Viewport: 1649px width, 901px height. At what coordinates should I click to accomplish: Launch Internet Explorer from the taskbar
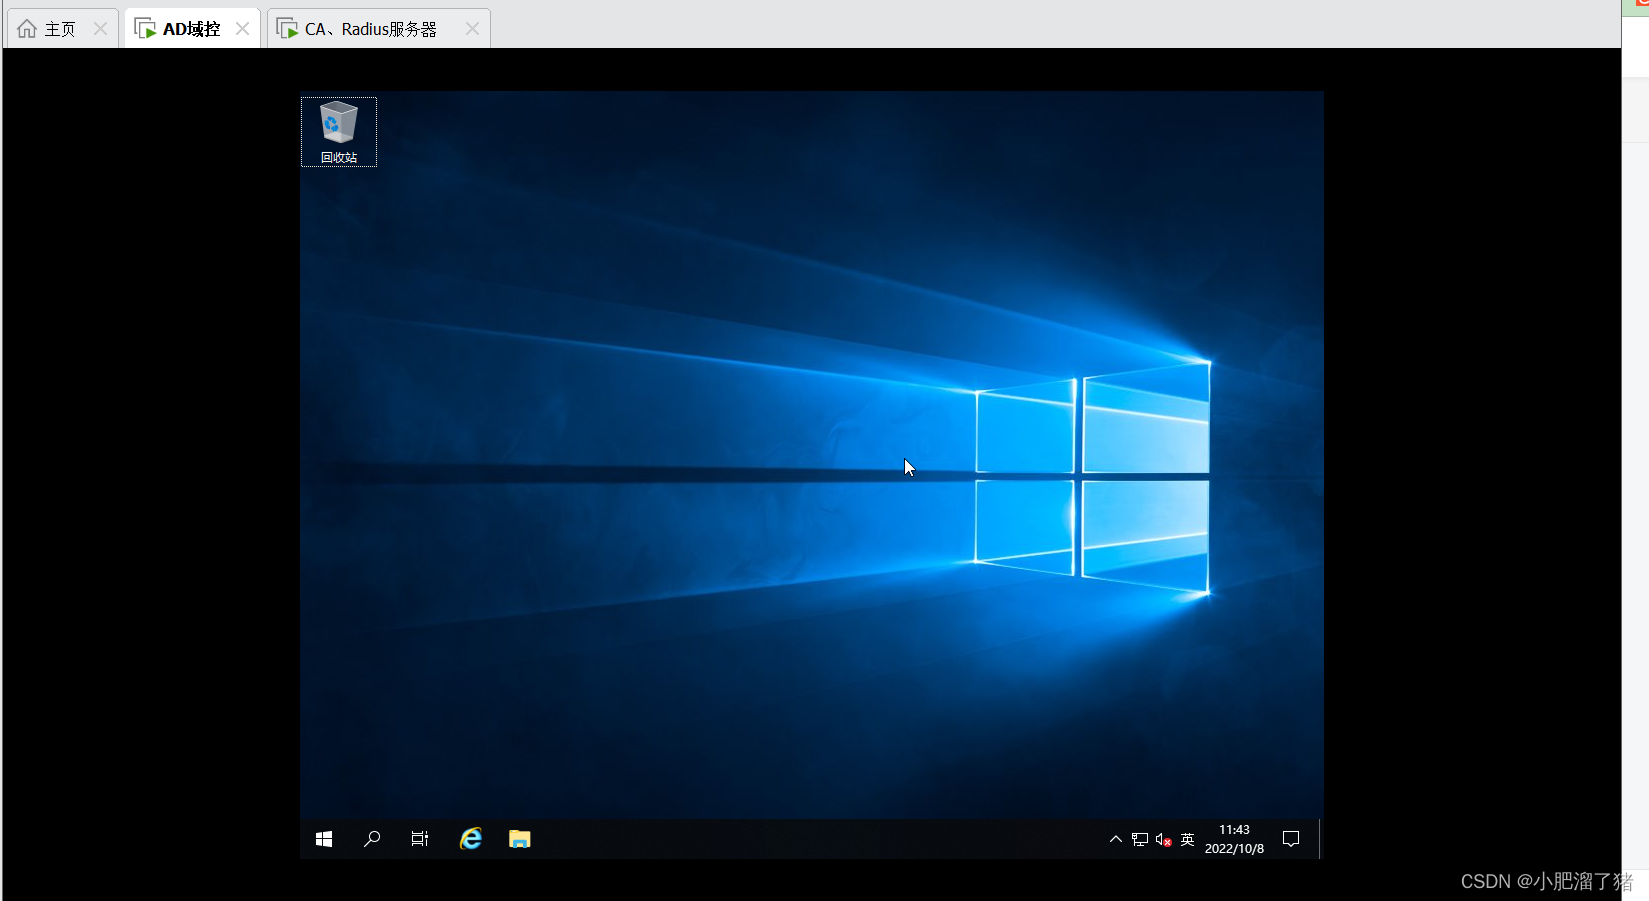coord(471,839)
